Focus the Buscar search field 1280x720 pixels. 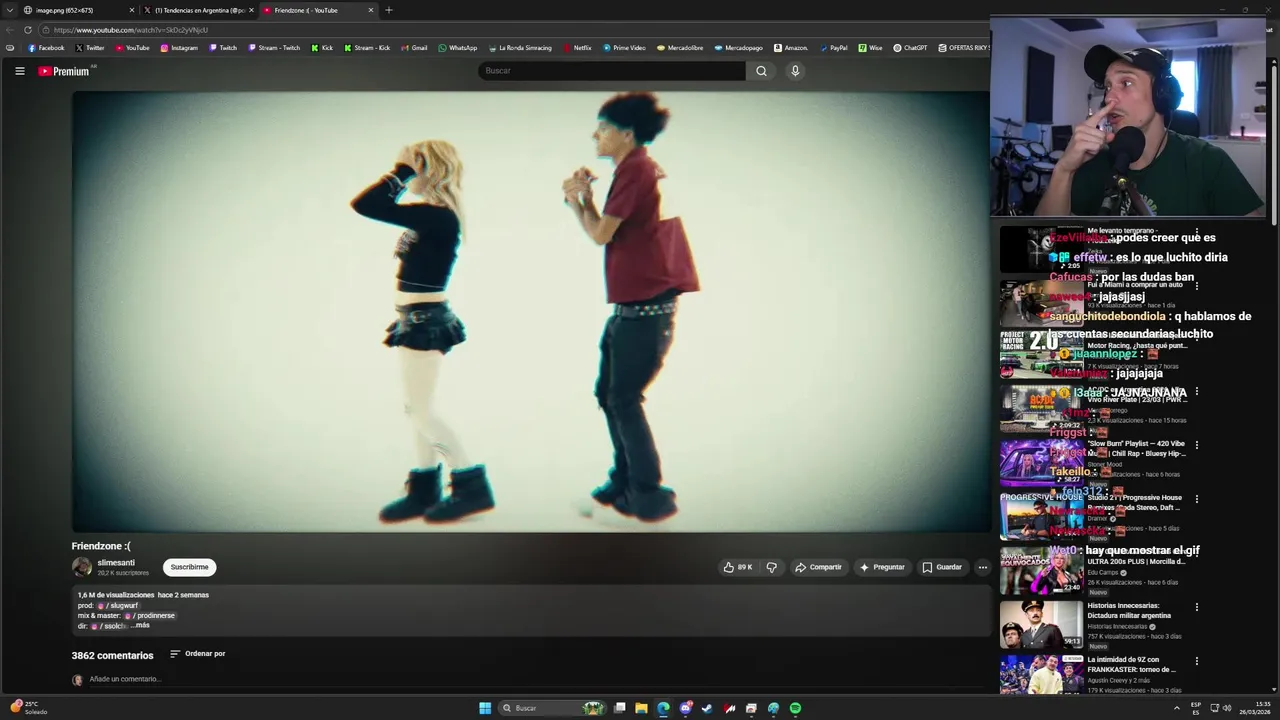(x=612, y=71)
